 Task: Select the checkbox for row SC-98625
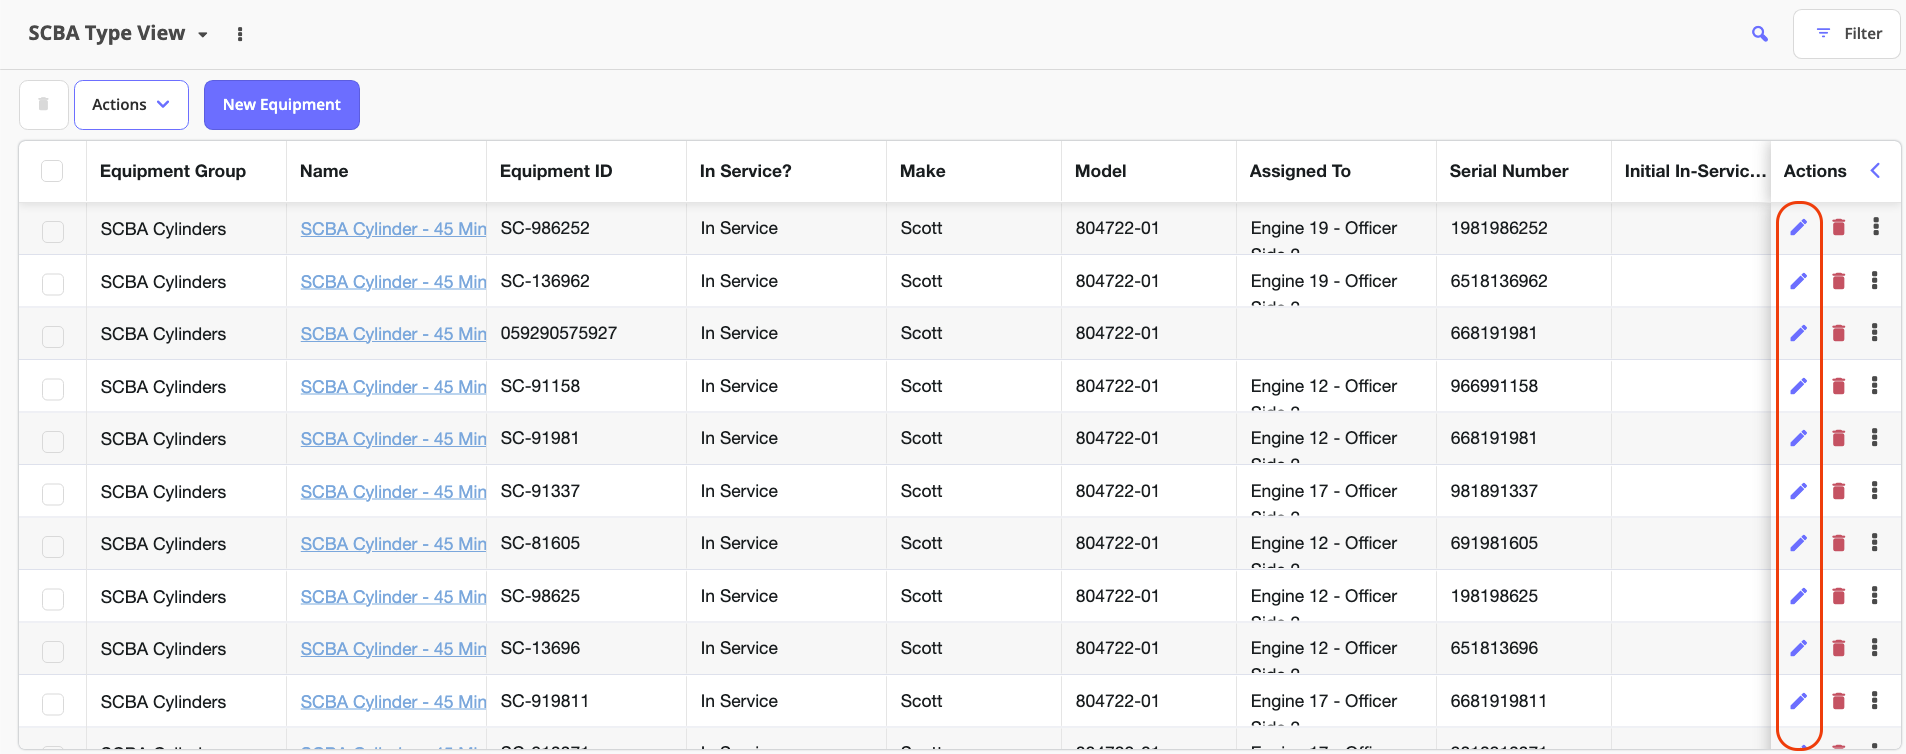point(53,599)
